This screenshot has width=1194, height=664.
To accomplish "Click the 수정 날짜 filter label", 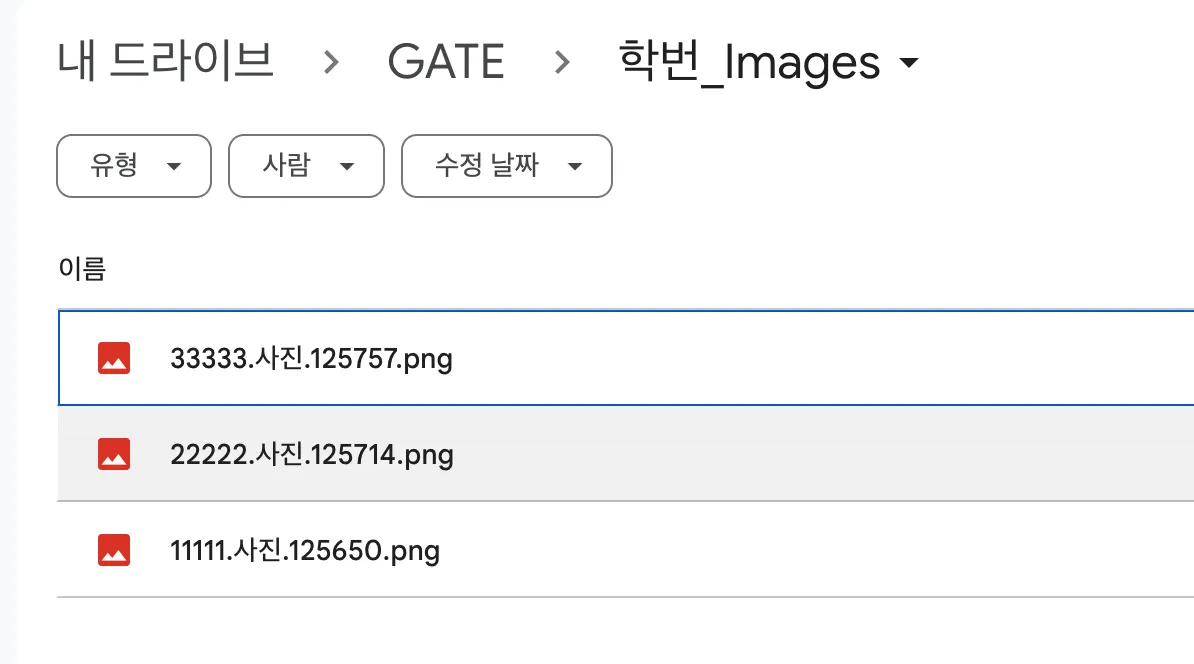I will point(487,166).
